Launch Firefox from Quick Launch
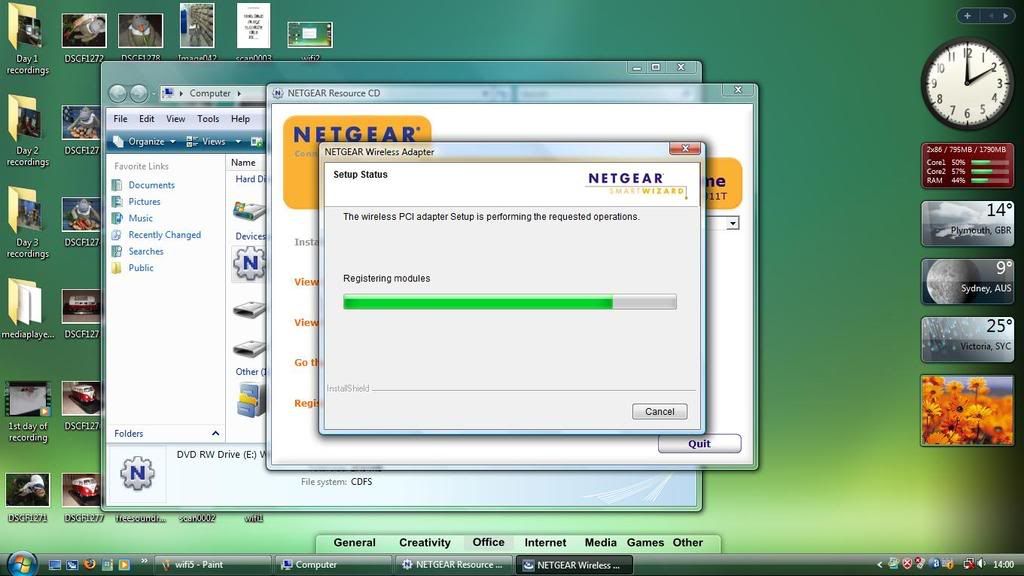The height and width of the screenshot is (576, 1024). (x=89, y=564)
